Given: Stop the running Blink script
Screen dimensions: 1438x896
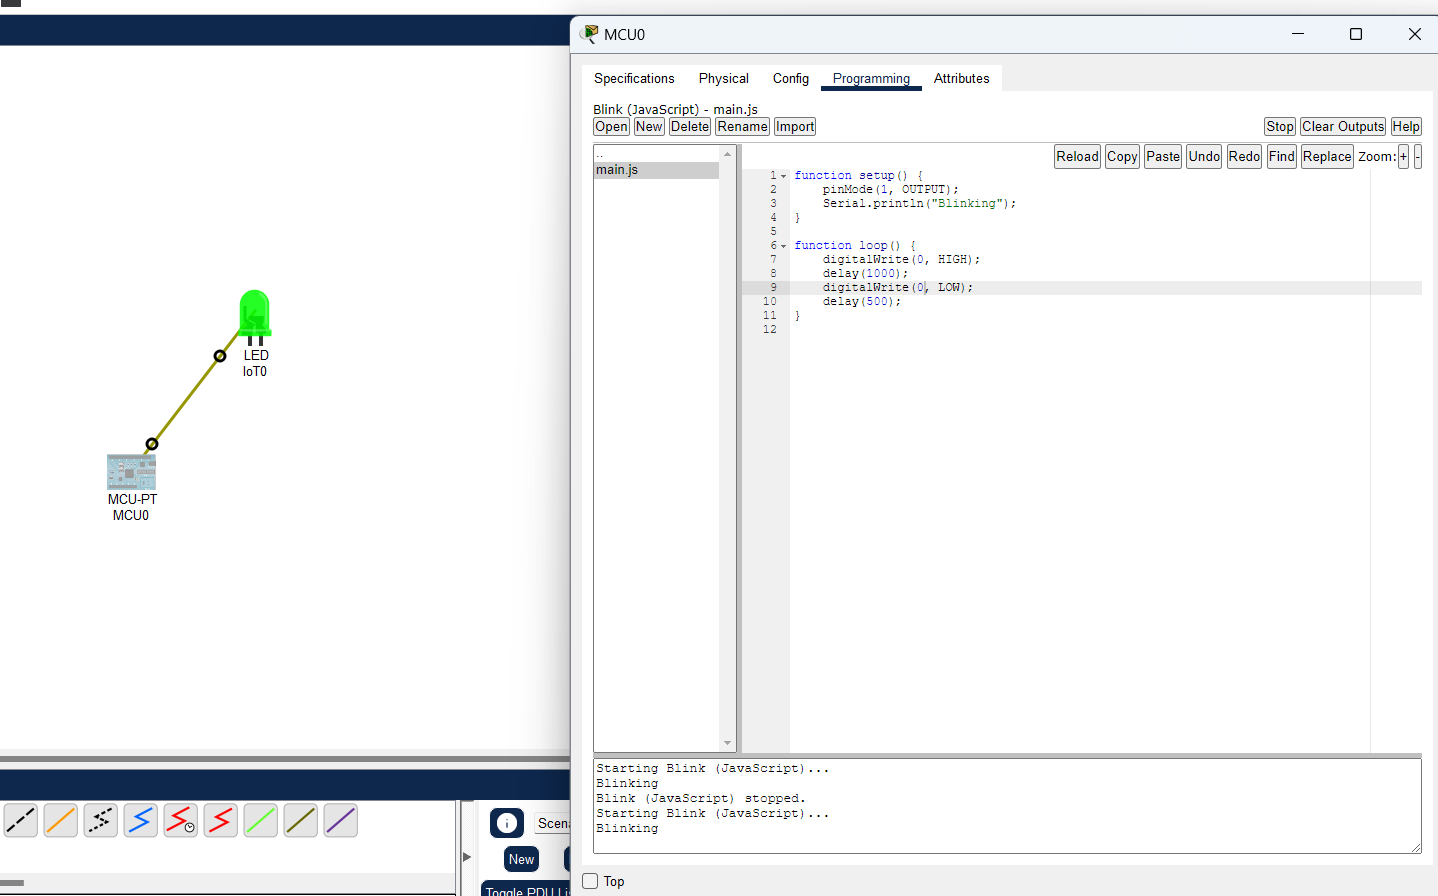Looking at the screenshot, I should [1279, 126].
